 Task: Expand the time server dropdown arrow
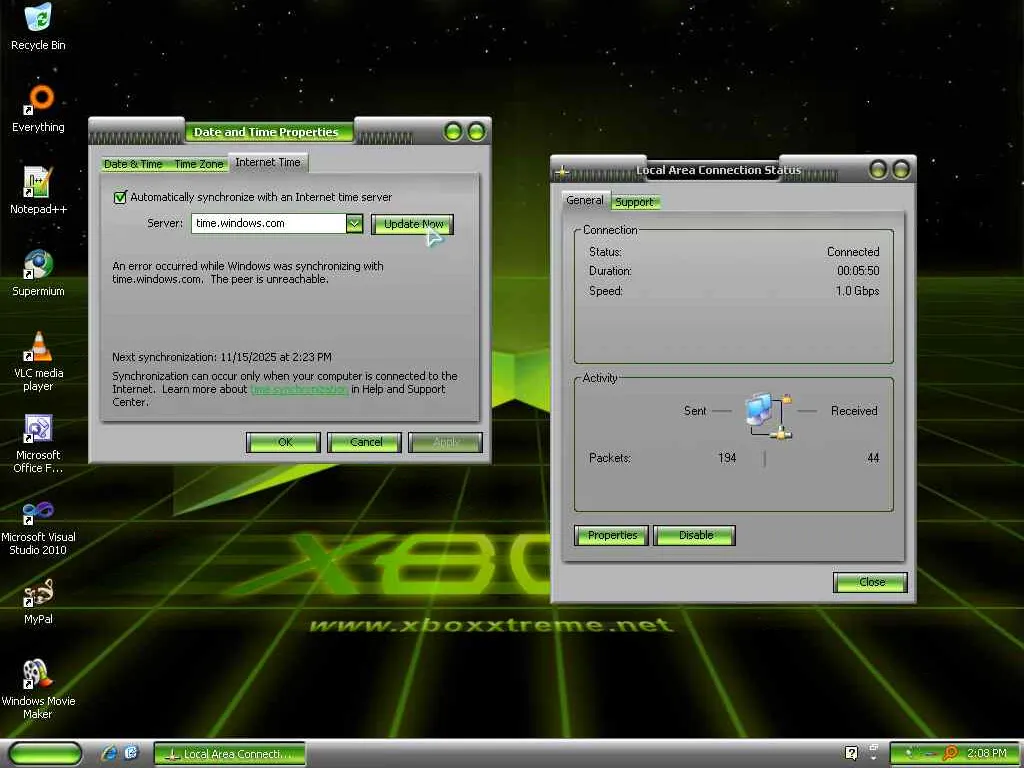(354, 223)
